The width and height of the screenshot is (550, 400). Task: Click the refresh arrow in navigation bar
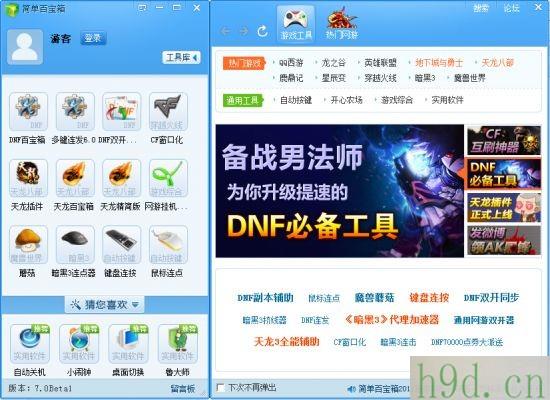point(262,31)
